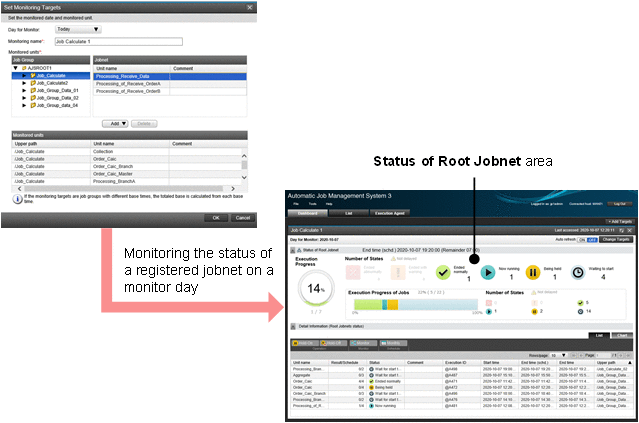Viewport: 639px width, 423px height.
Task: Open the Execution Agent tab
Action: click(x=390, y=213)
